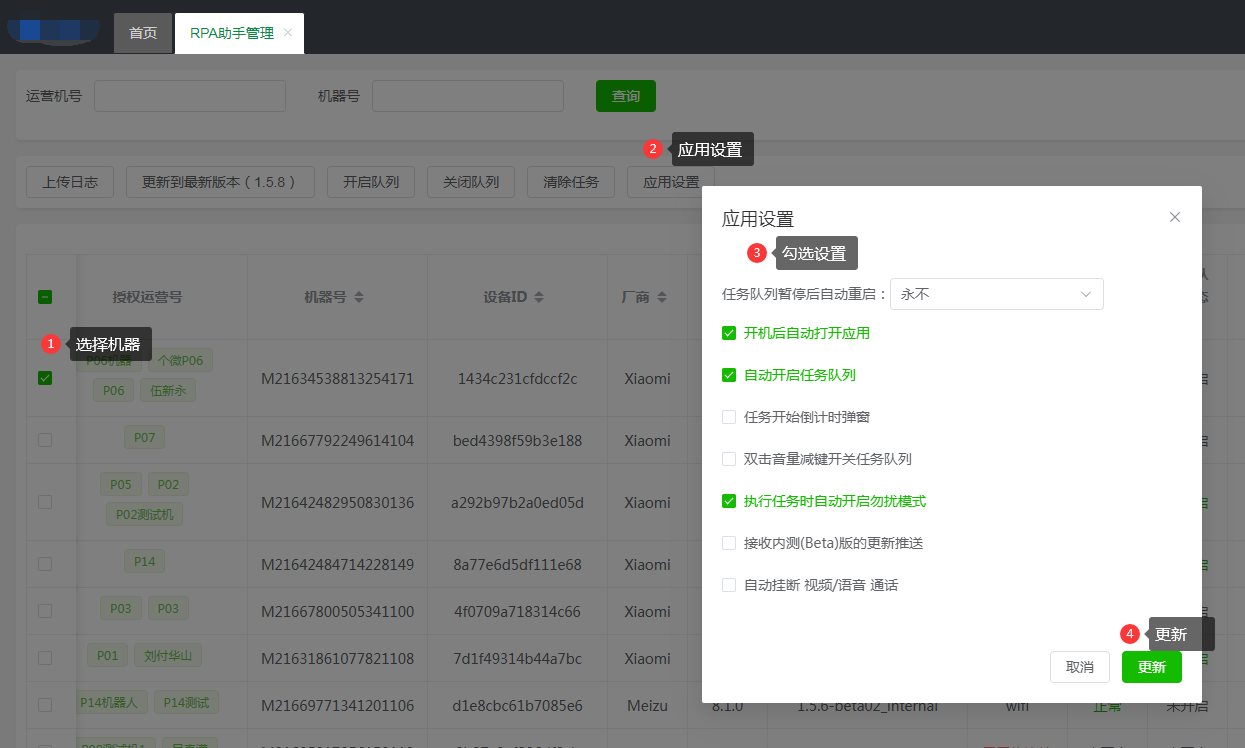Viewport: 1245px width, 748px height.
Task: Sort by 厂商 column sort icon
Action: tap(660, 297)
